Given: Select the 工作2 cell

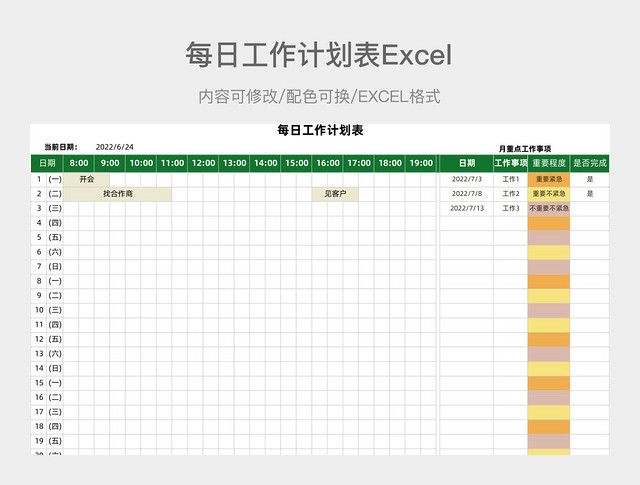Looking at the screenshot, I should [511, 194].
